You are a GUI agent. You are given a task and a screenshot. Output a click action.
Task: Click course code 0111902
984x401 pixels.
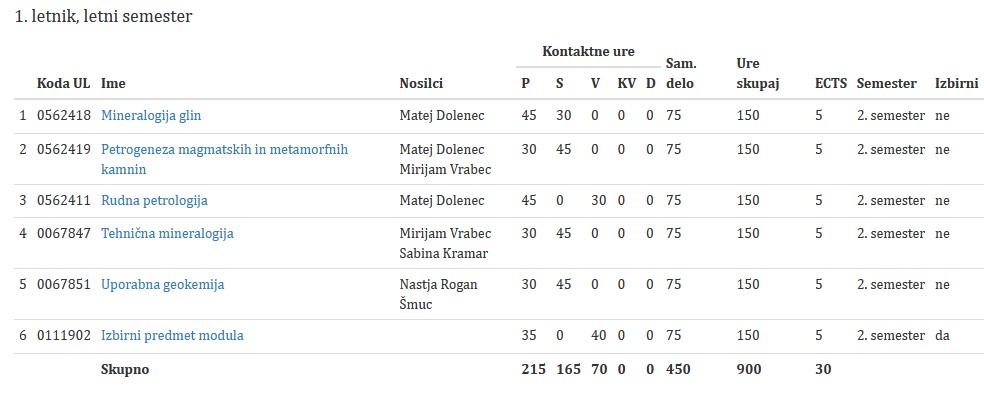[x=64, y=336]
